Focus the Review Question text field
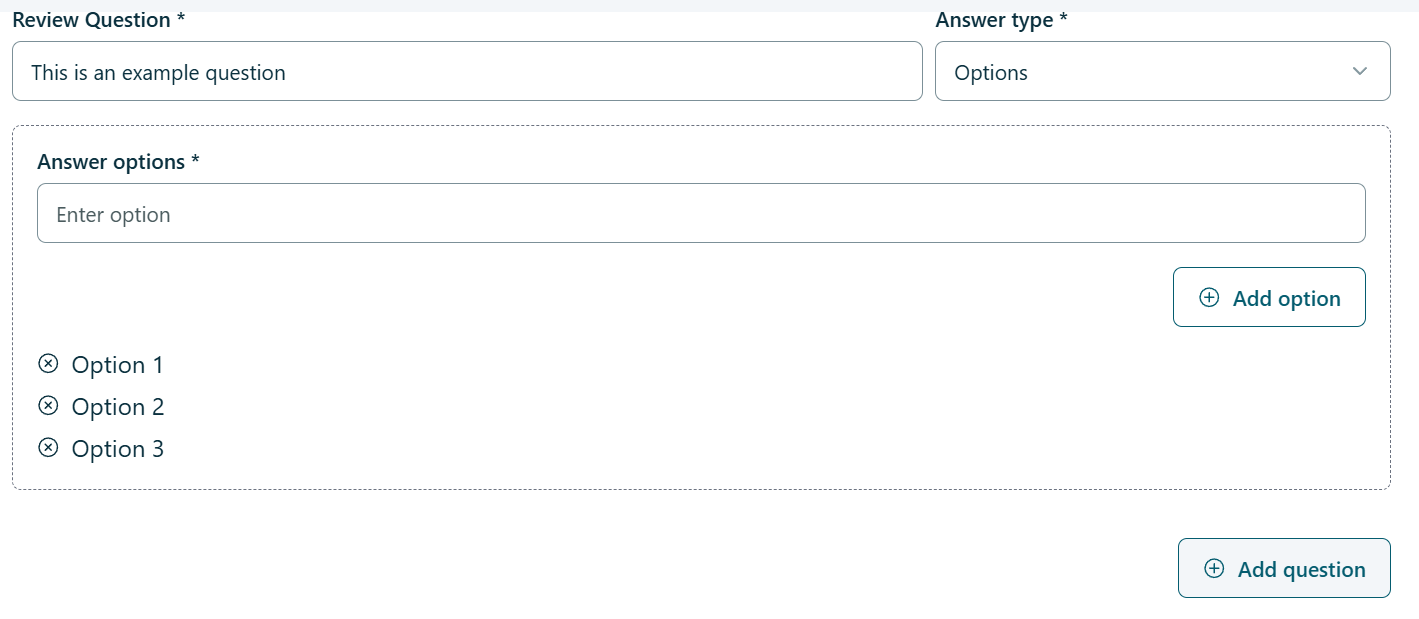The width and height of the screenshot is (1419, 619). 467,71
